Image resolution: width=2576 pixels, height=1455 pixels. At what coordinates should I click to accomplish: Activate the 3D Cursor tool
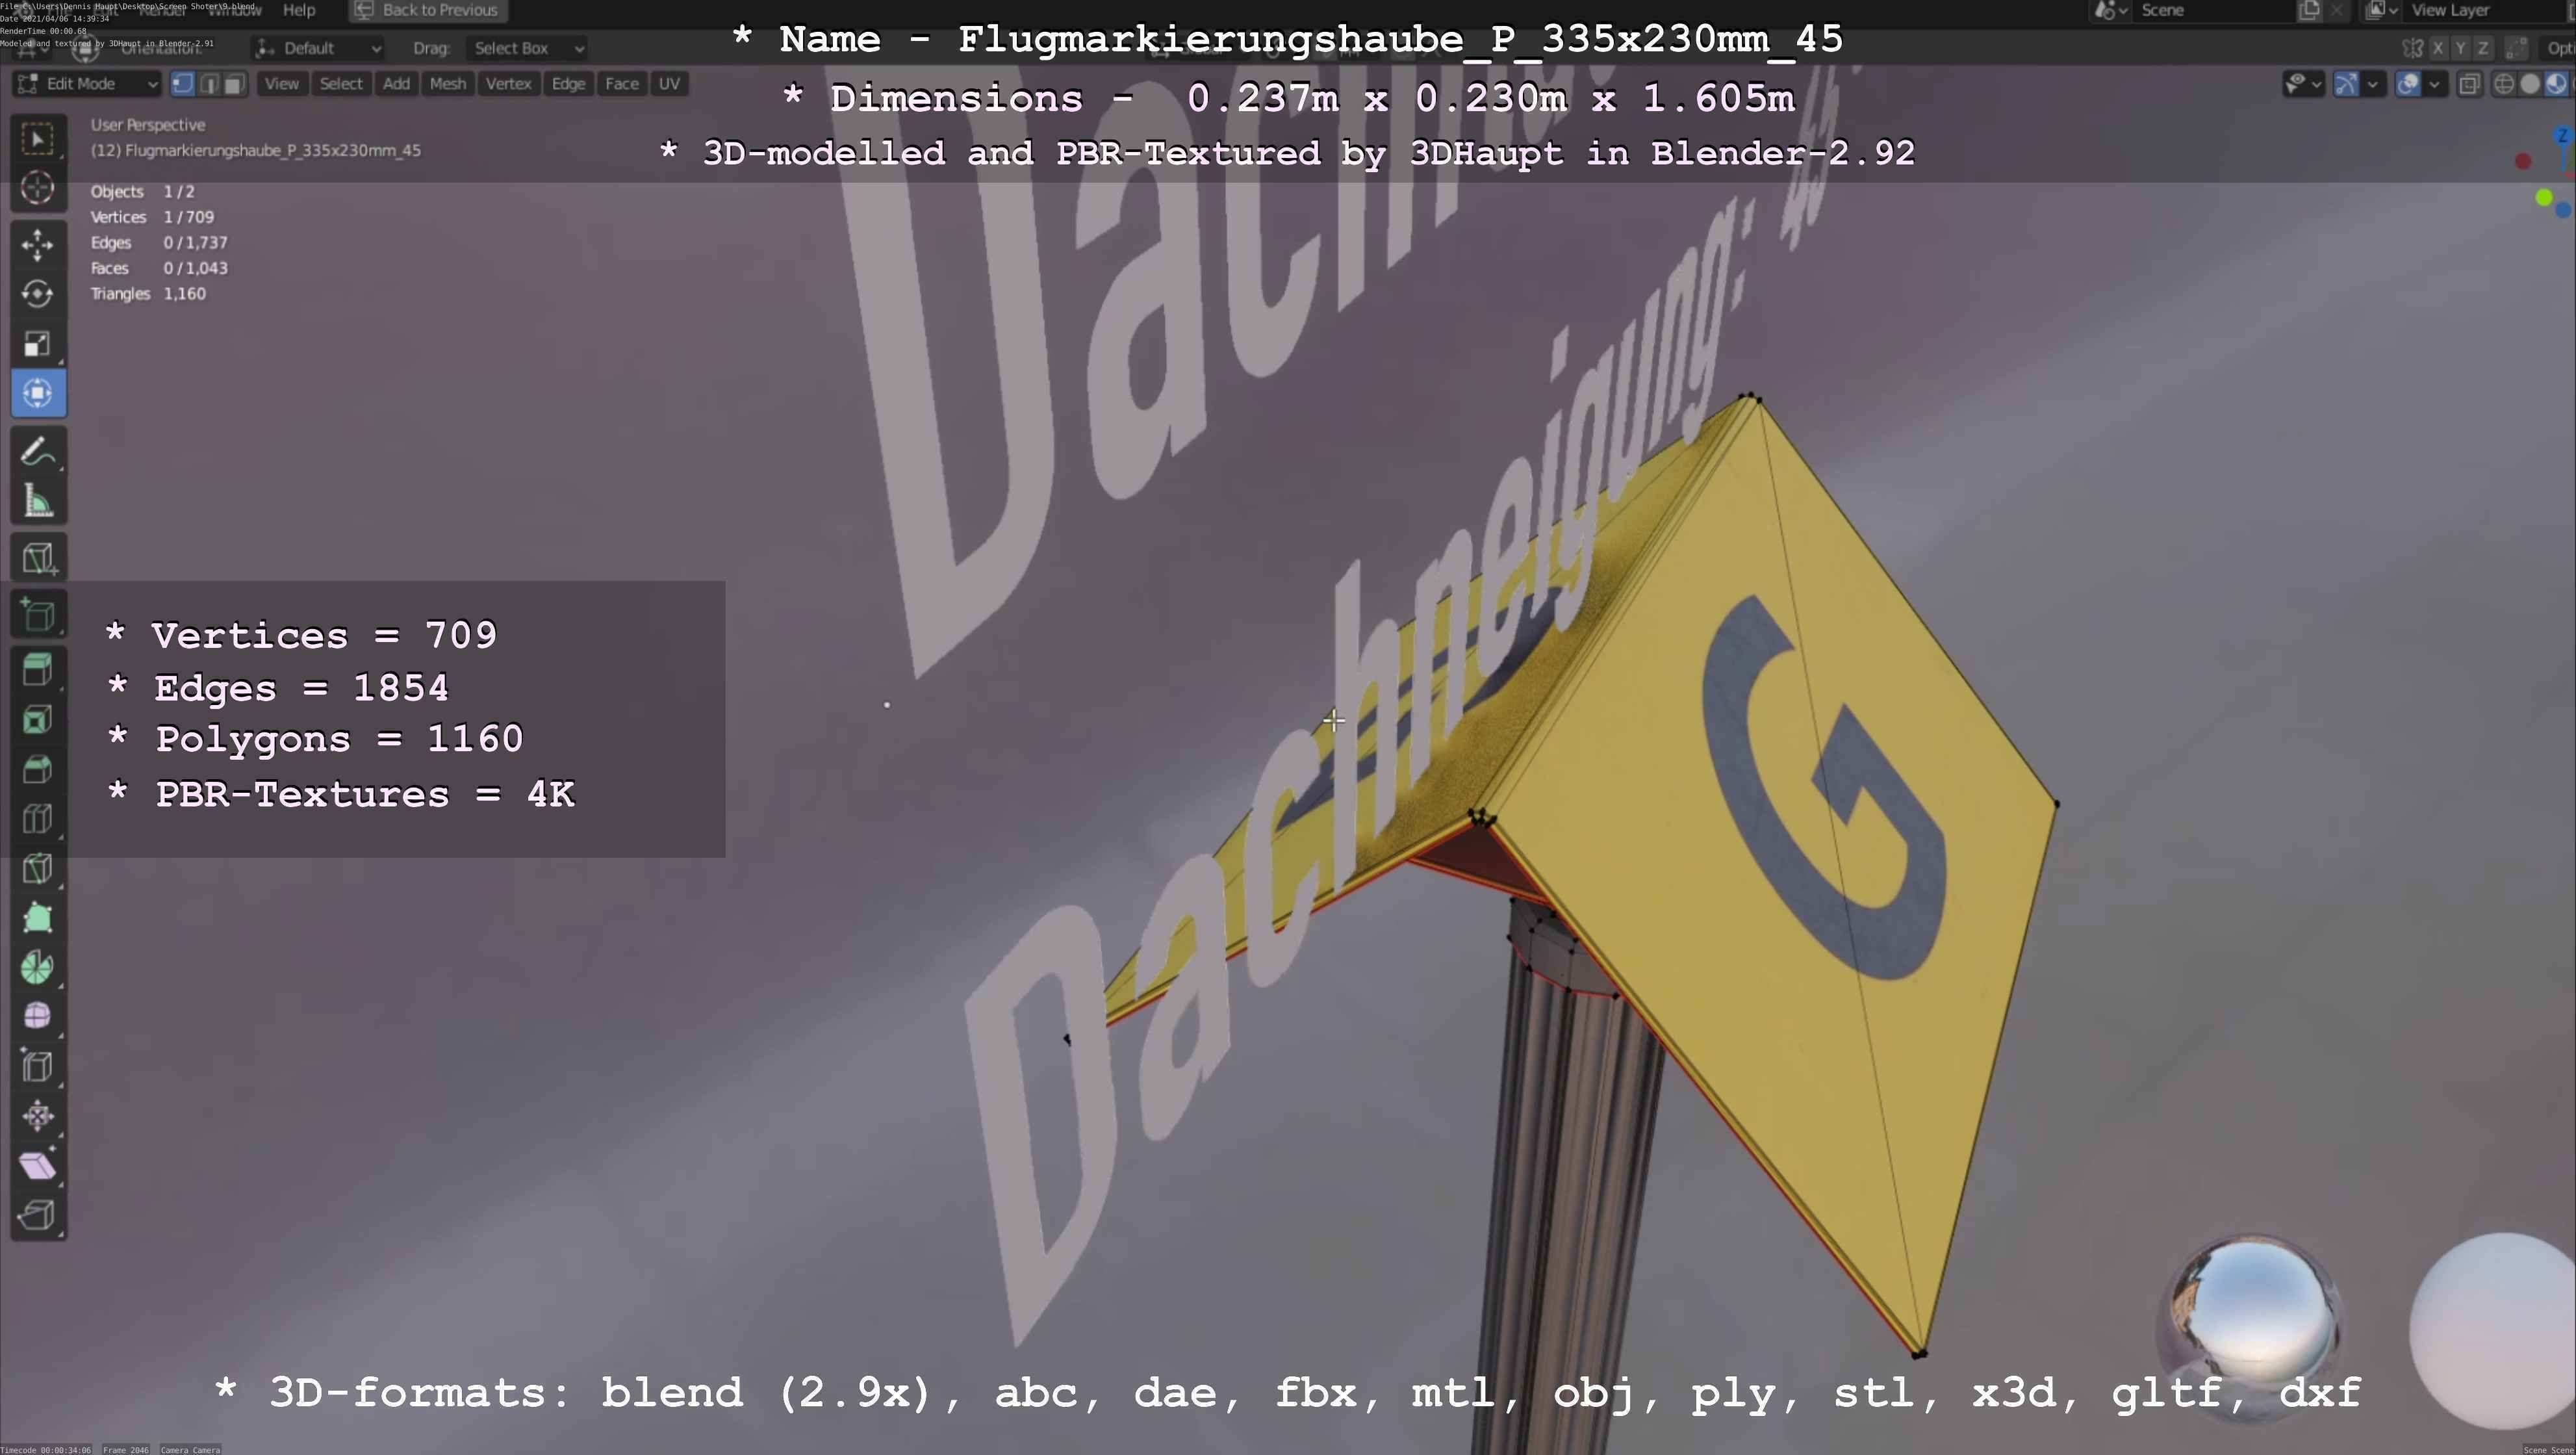click(x=38, y=188)
